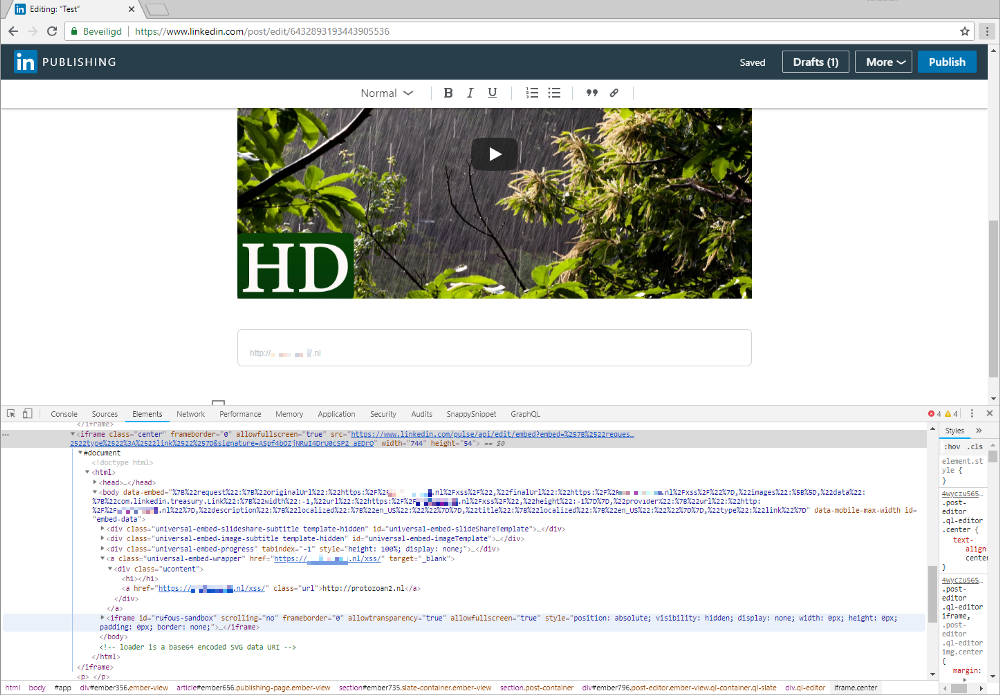
Task: Open the SnappySnippet tab
Action: click(x=471, y=414)
